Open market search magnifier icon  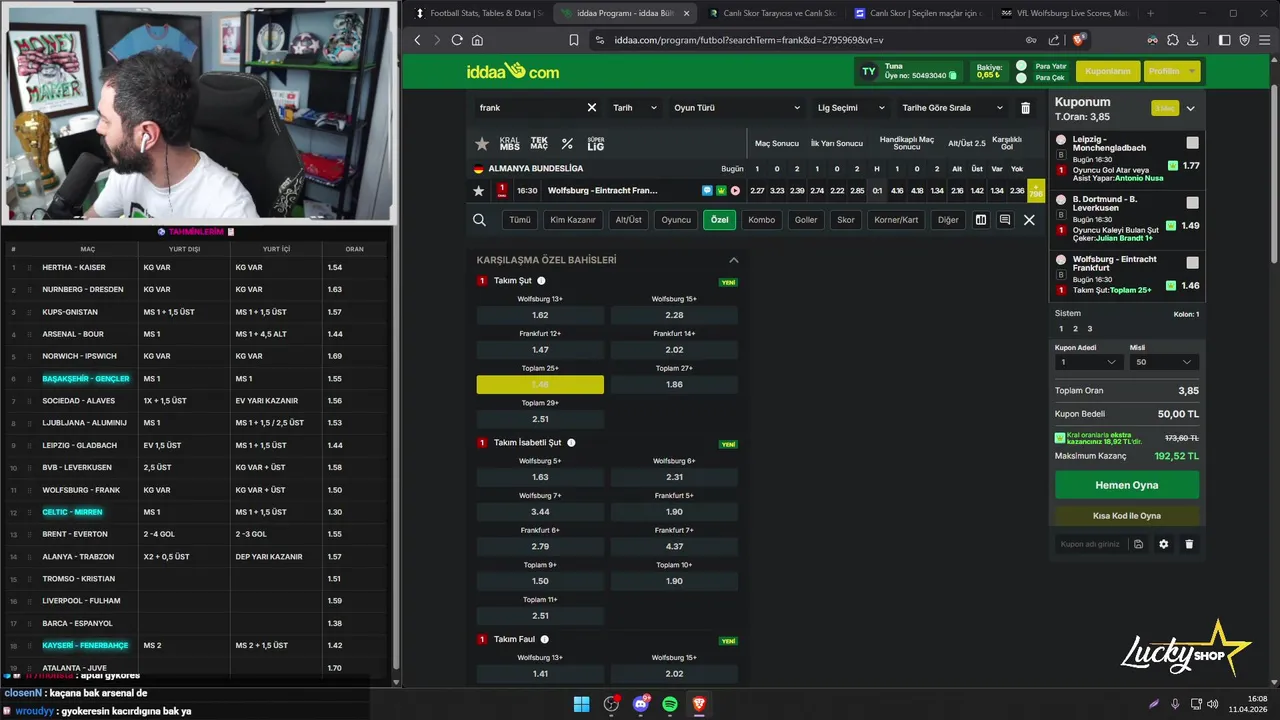[x=479, y=220]
